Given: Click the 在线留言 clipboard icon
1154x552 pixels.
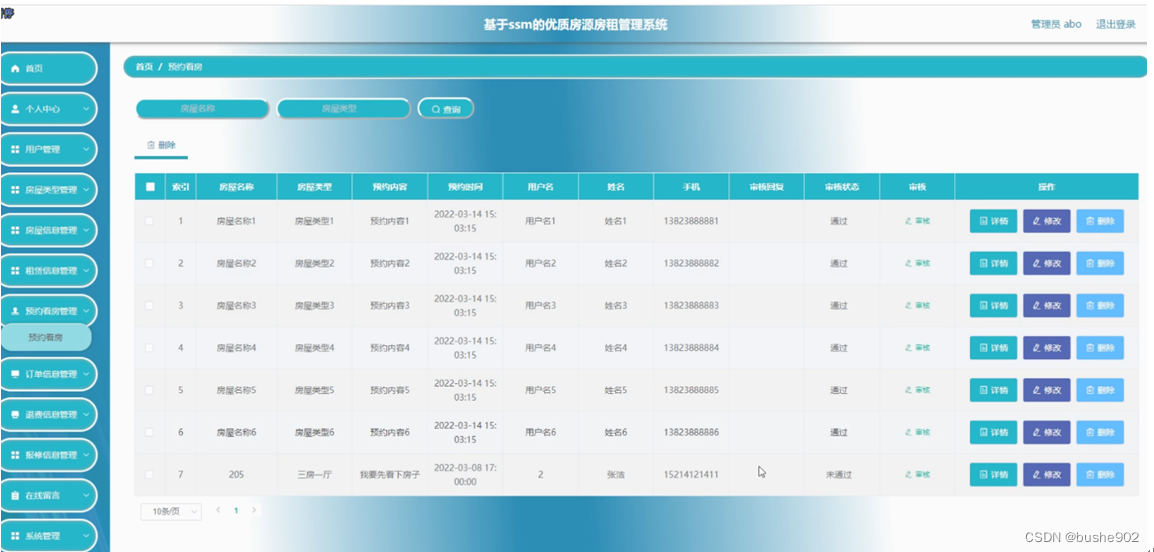Looking at the screenshot, I should coord(15,495).
